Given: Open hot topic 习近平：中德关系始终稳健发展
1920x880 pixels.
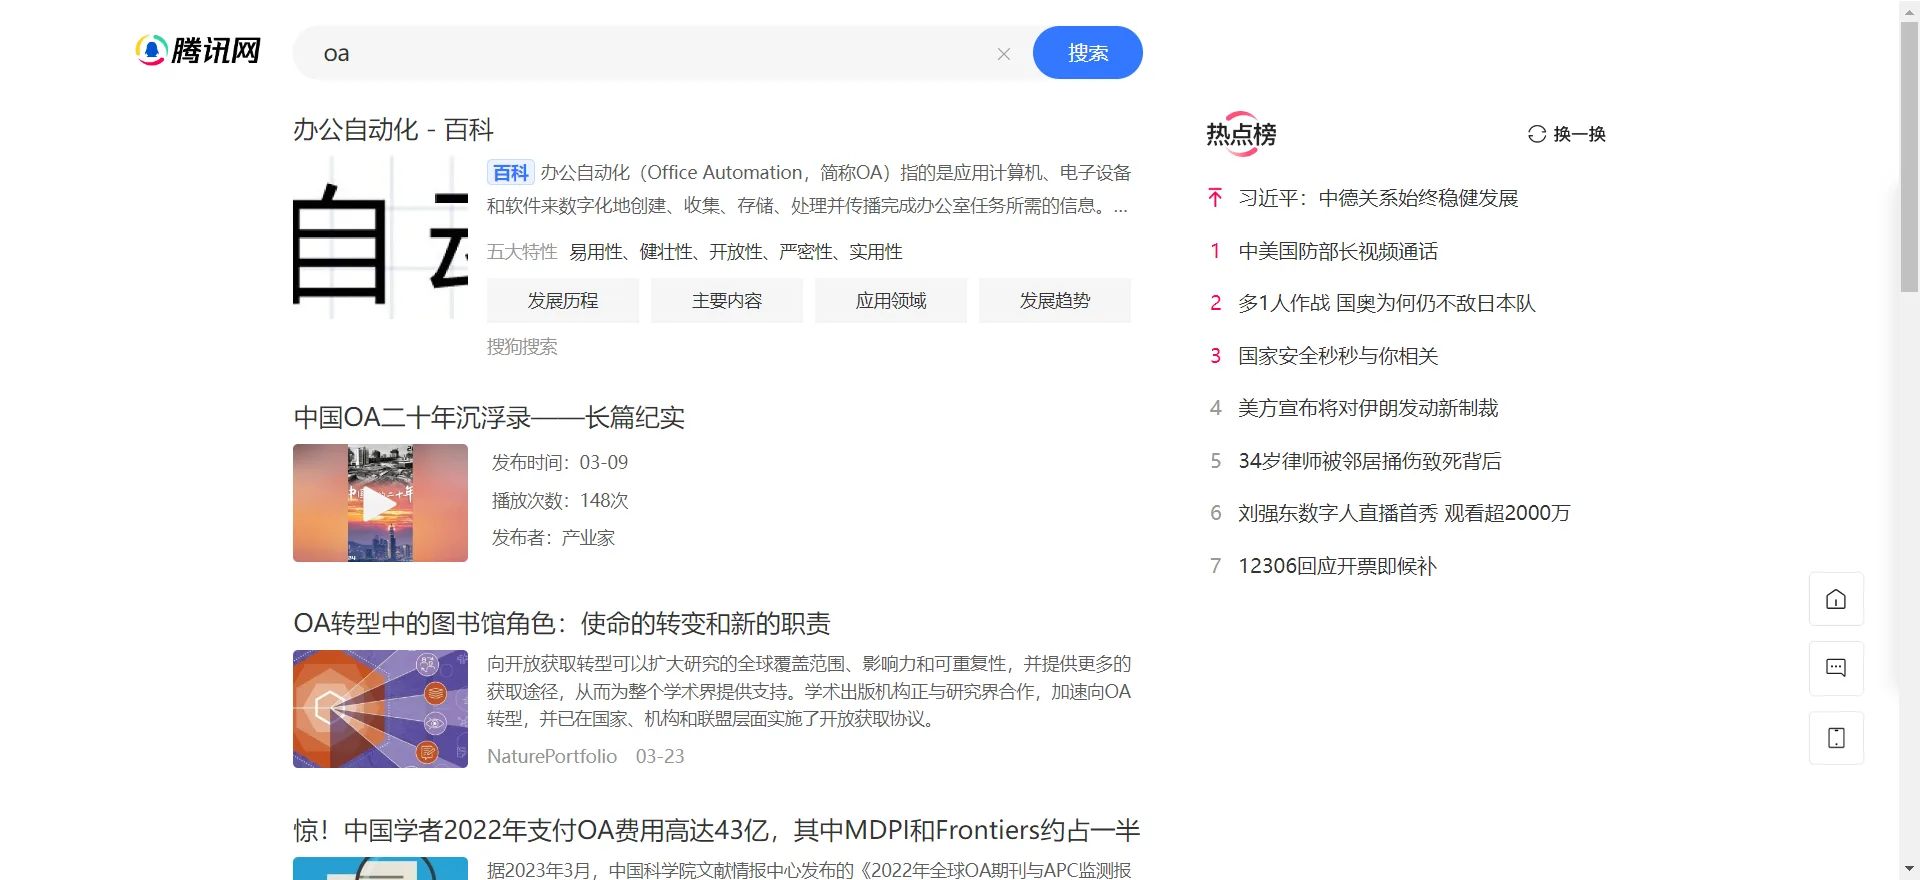Looking at the screenshot, I should 1378,198.
